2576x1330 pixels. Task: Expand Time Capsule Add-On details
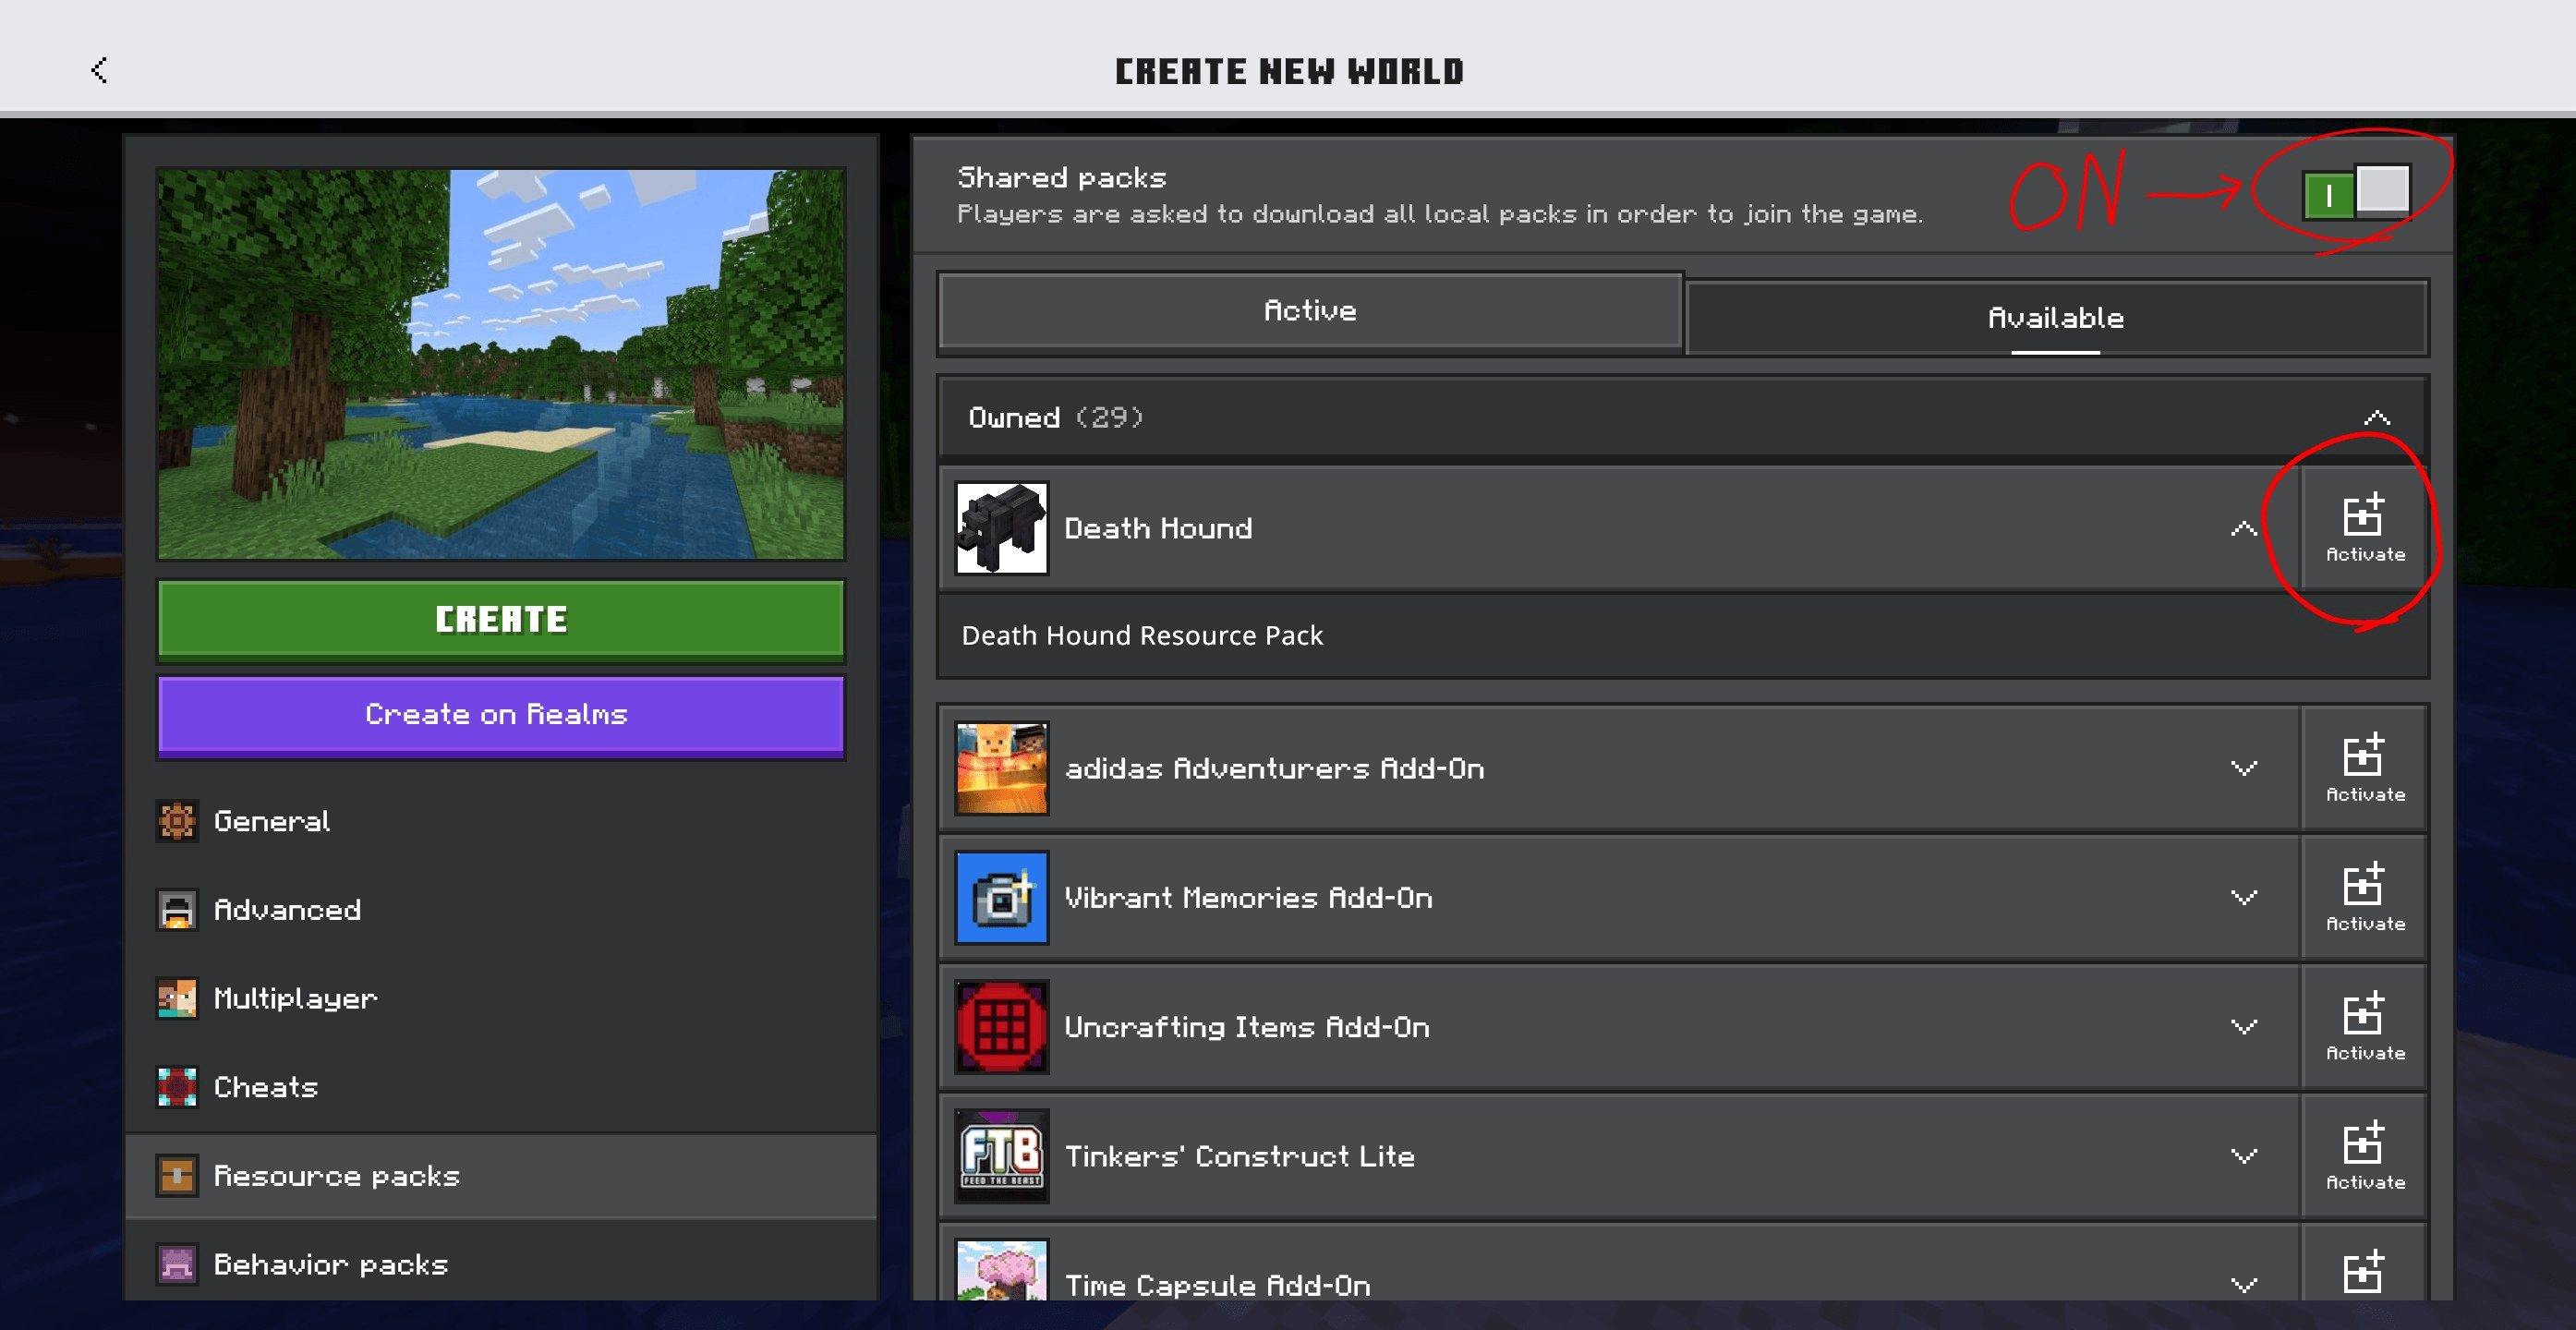pos(2243,1284)
